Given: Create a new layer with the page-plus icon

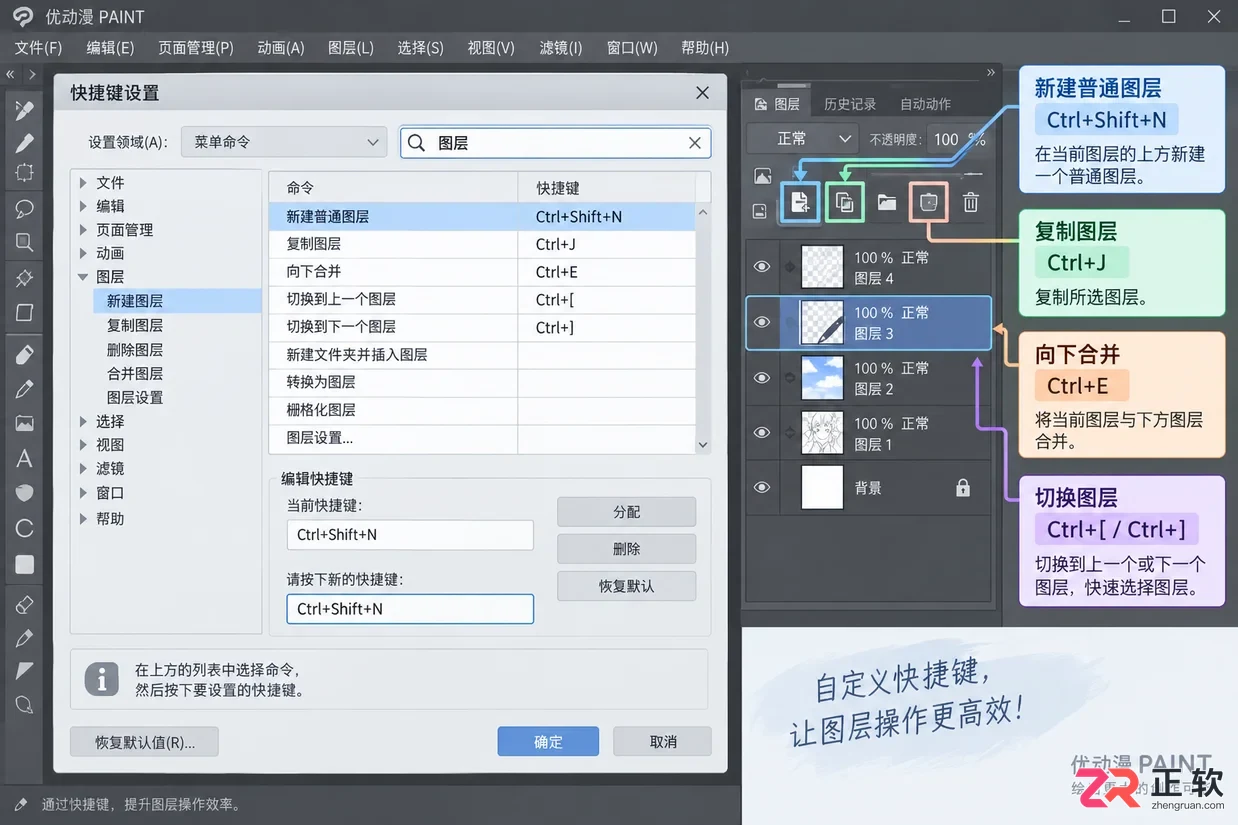Looking at the screenshot, I should coord(800,203).
